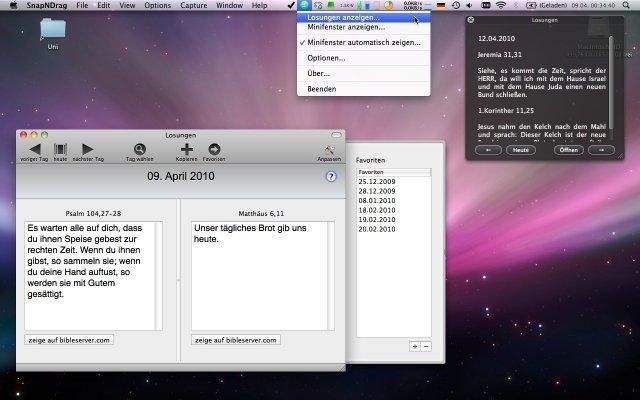Click the 'heute' today toolbar icon
Viewport: 640px width, 400px height.
coord(60,149)
